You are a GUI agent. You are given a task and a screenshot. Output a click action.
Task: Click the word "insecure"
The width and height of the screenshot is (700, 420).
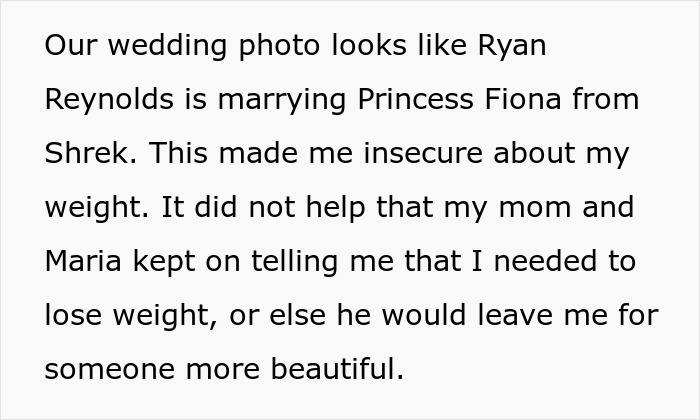pos(400,154)
